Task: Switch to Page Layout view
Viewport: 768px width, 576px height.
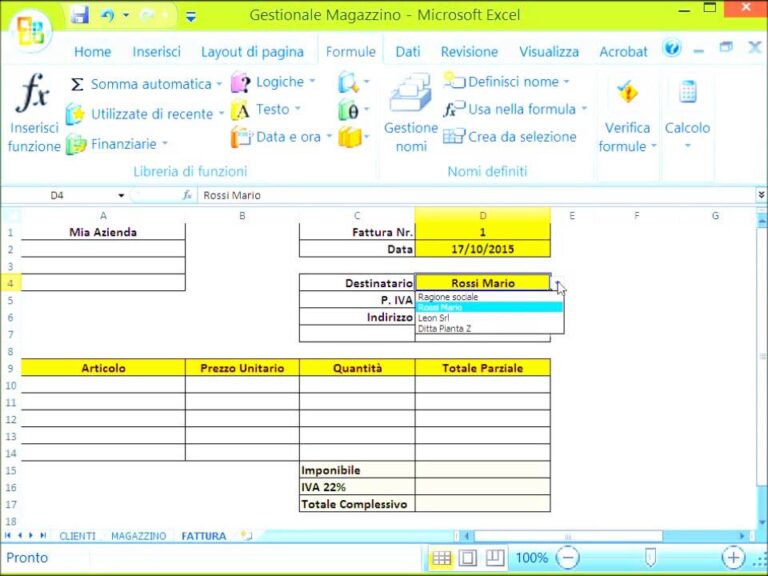Action: pos(467,557)
